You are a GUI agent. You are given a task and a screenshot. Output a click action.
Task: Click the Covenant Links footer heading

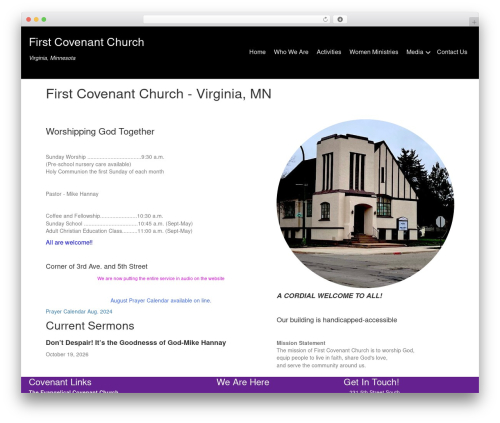pyautogui.click(x=60, y=382)
